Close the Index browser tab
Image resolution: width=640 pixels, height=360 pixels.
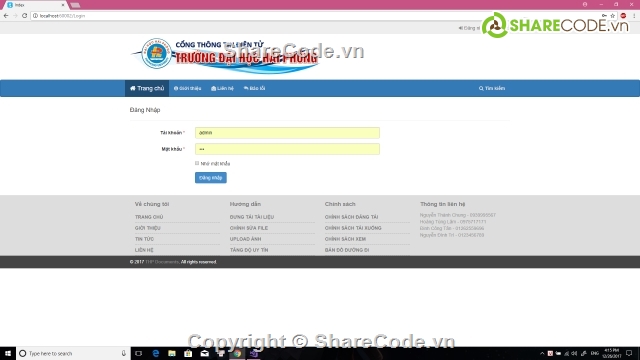[63, 5]
